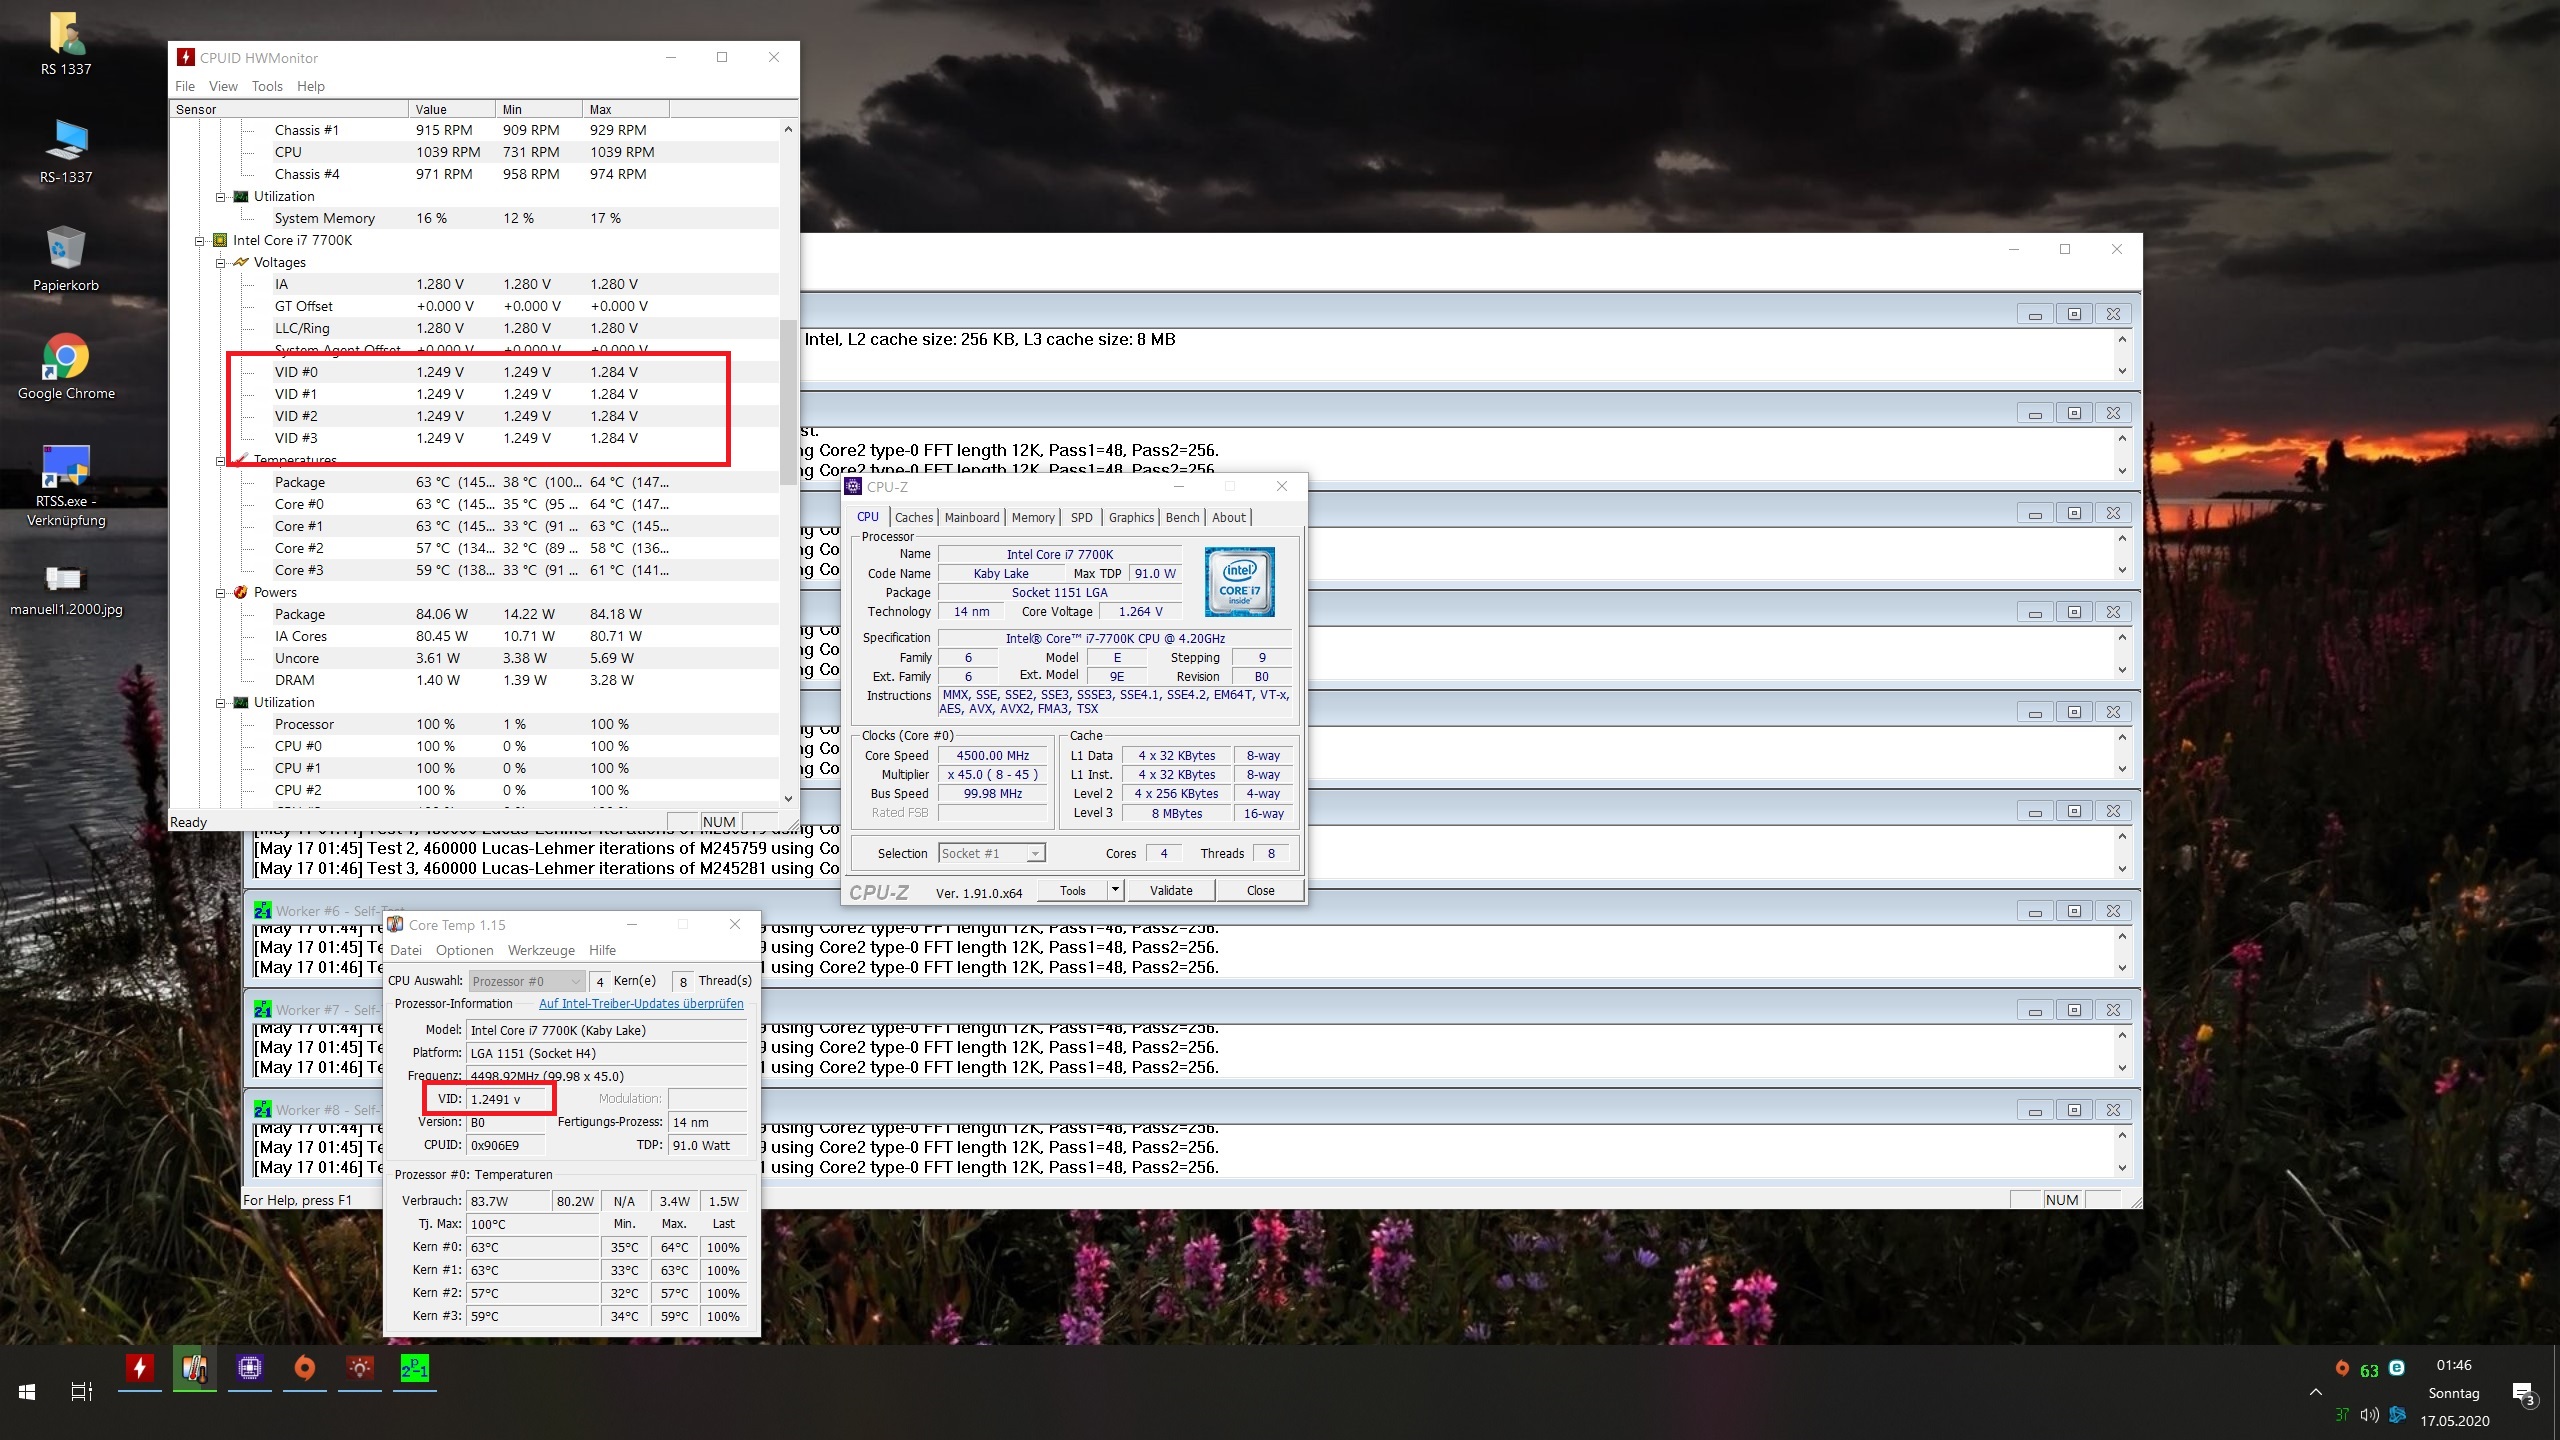Switch to the Mainboard tab in CPU-Z

[971, 517]
